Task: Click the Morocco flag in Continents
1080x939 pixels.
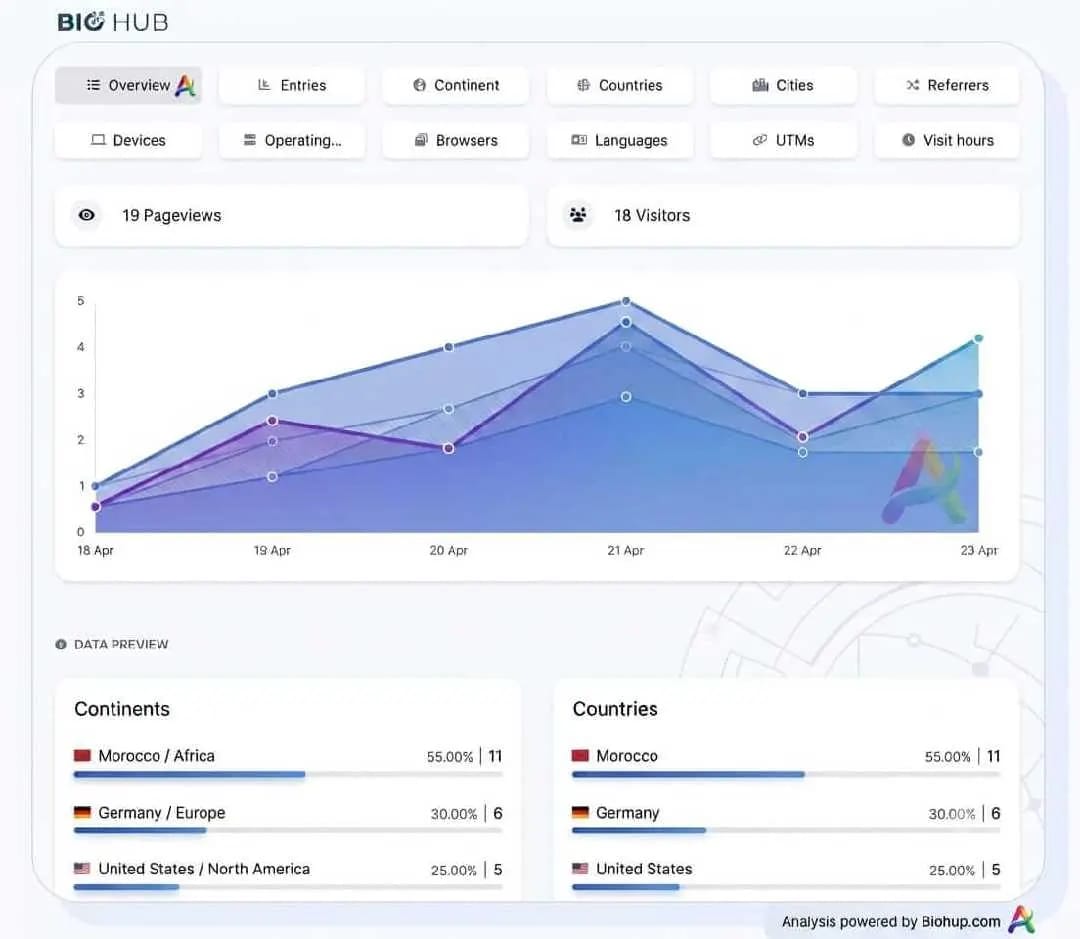Action: point(82,756)
